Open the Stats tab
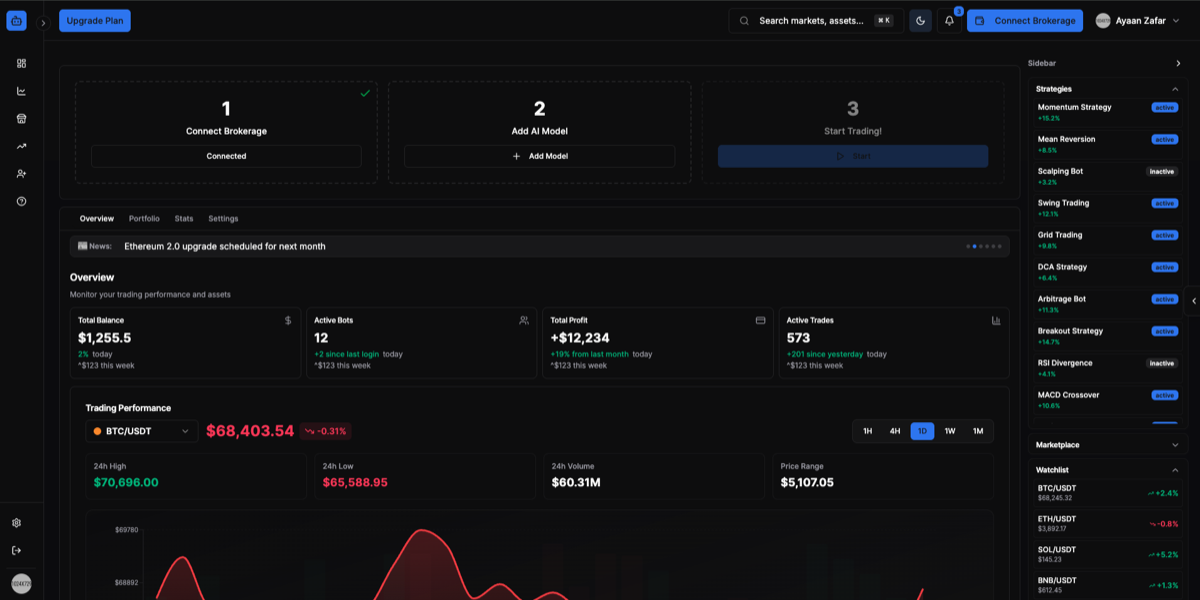Image resolution: width=1200 pixels, height=600 pixels. (x=183, y=218)
